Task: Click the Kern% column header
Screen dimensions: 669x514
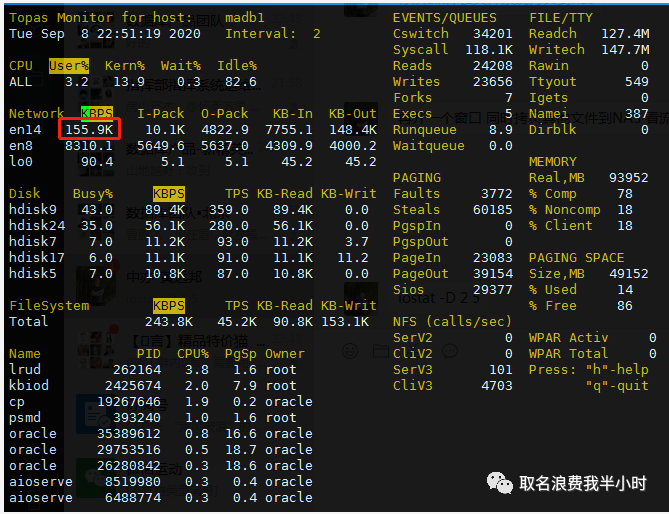Action: [x=125, y=66]
